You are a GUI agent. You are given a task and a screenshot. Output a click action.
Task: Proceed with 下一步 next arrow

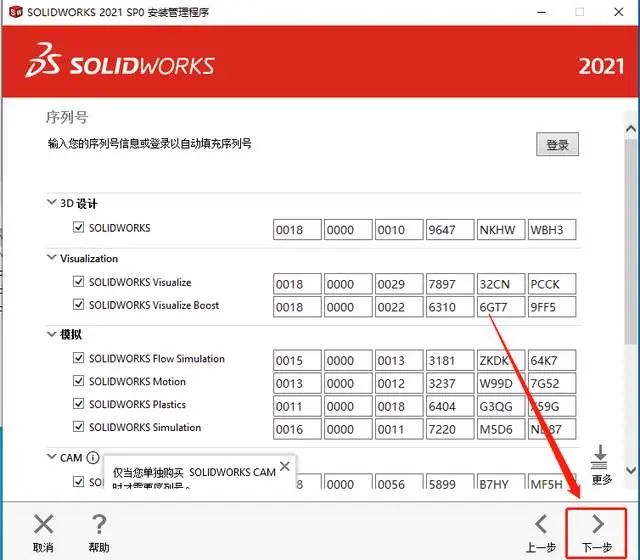click(598, 524)
